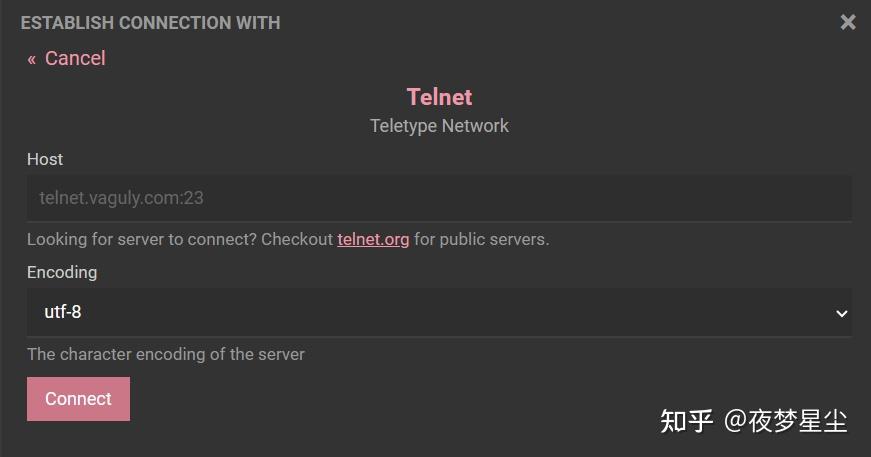Click the @夜梦星尘 watermark username
This screenshot has width=871, height=457.
[x=786, y=421]
